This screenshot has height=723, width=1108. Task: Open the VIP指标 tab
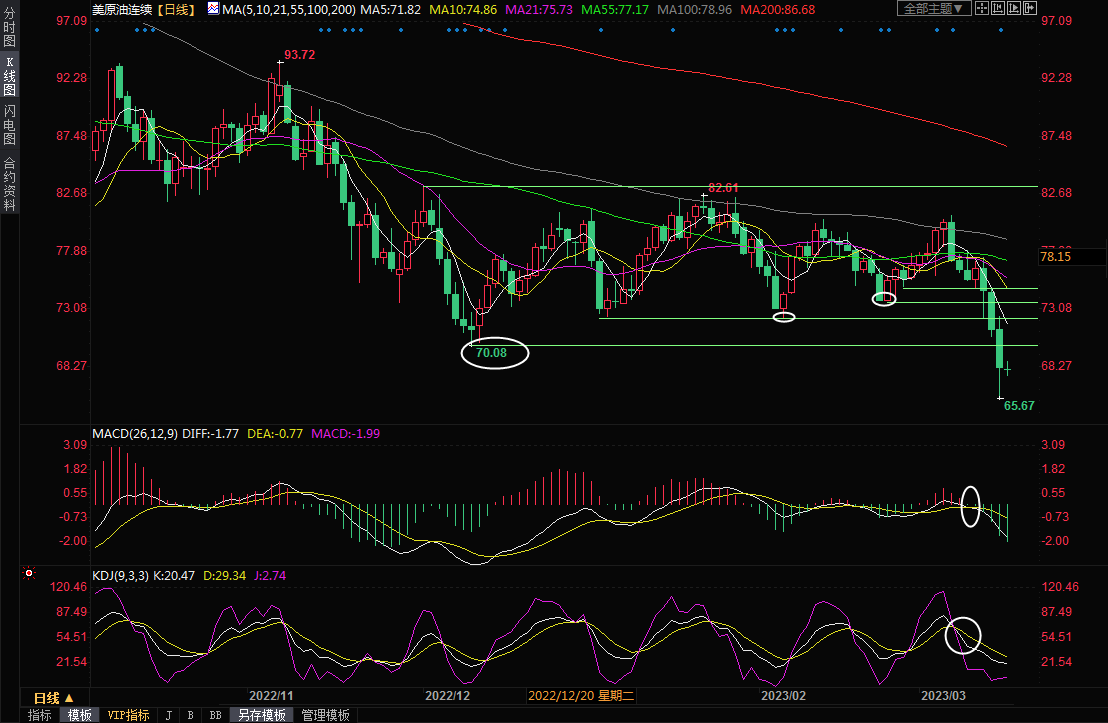click(x=128, y=715)
